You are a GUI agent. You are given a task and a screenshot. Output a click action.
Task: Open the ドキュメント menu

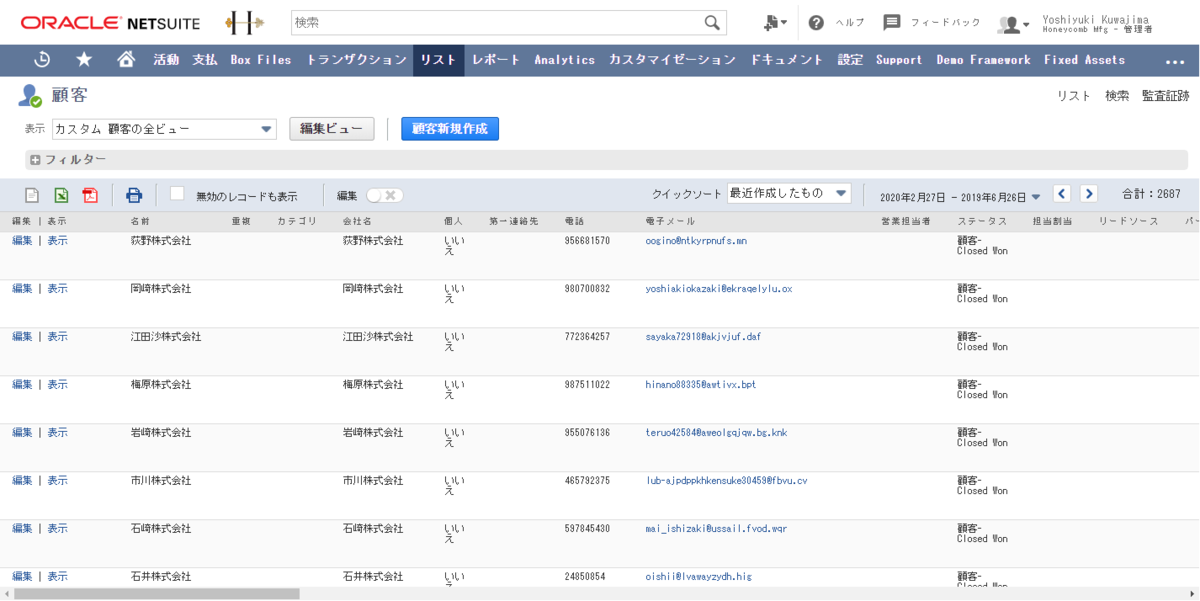[x=787, y=60]
